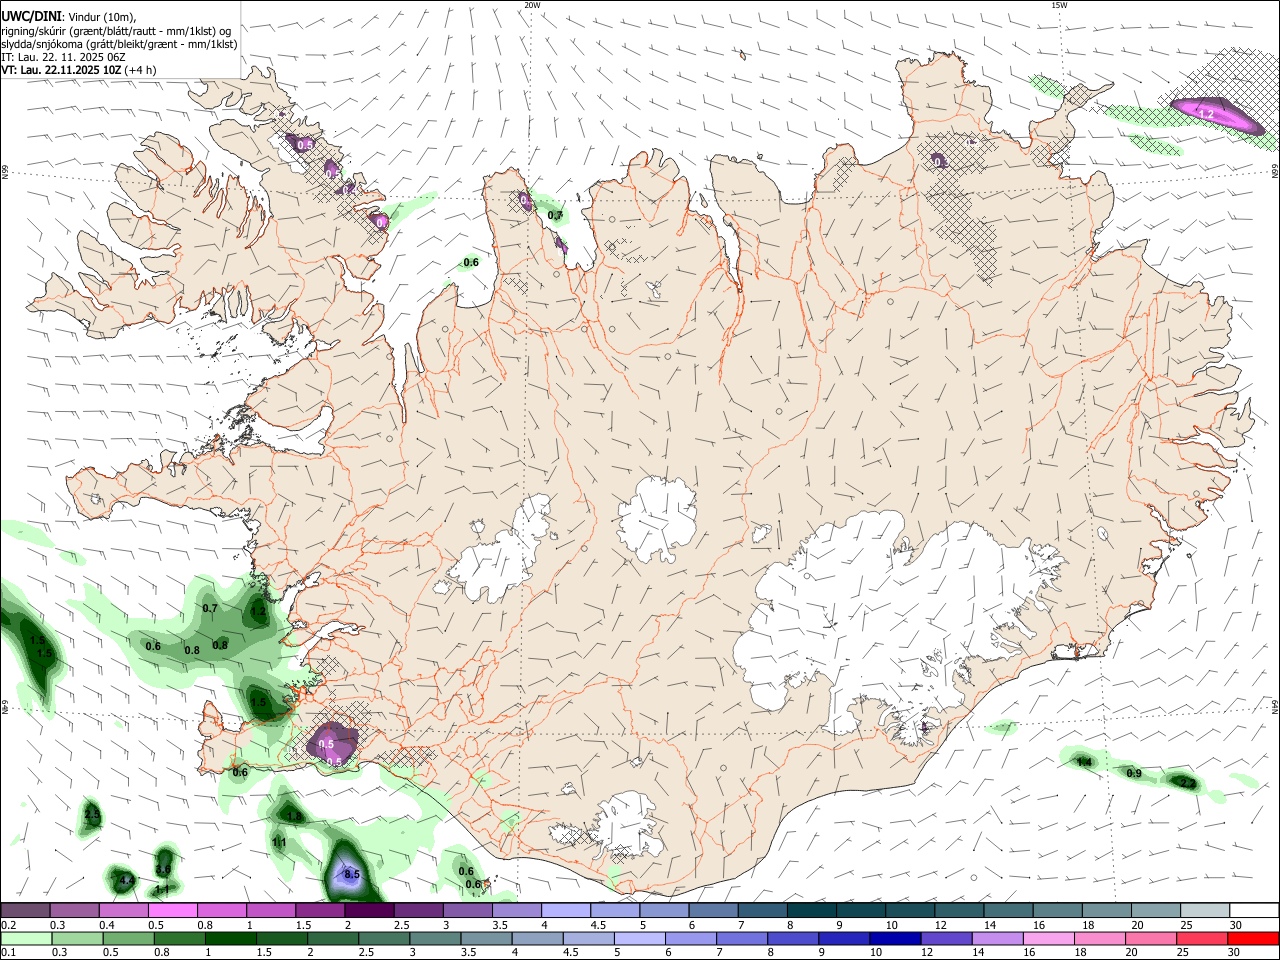The width and height of the screenshot is (1280, 960).
Task: Click the '4.4' precipitation value in the southwest sea
Action: coord(126,881)
